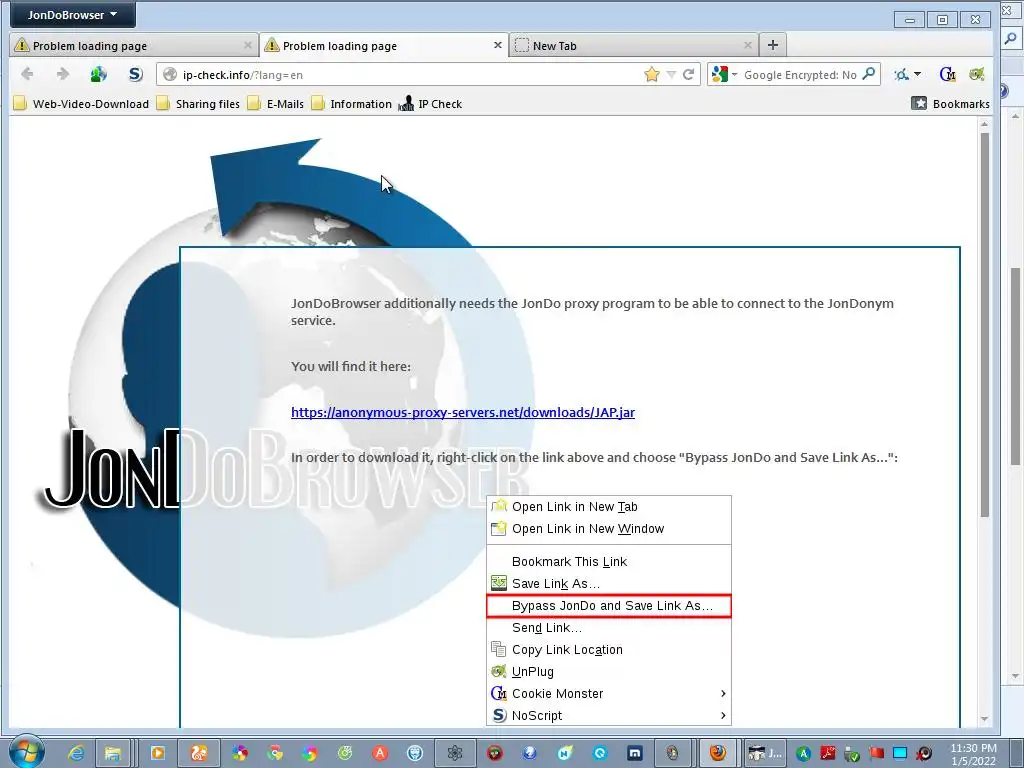Open the Windows Start menu

[27, 752]
